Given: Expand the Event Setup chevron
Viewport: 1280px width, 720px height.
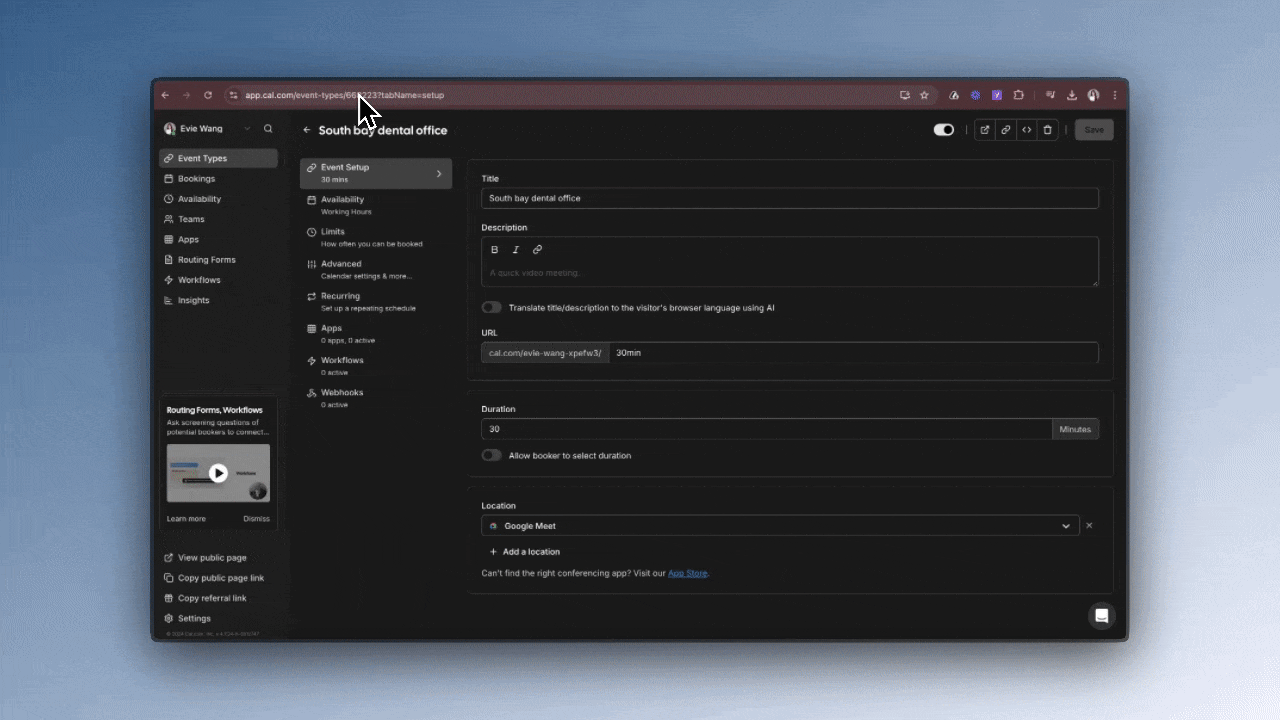Looking at the screenshot, I should tap(438, 172).
